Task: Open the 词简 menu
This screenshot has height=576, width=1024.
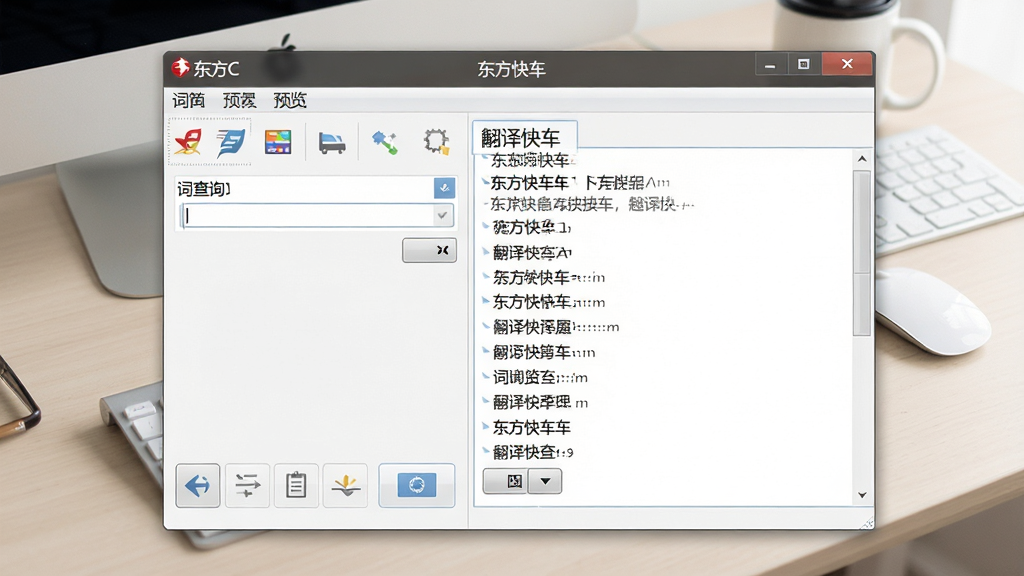Action: click(x=189, y=101)
